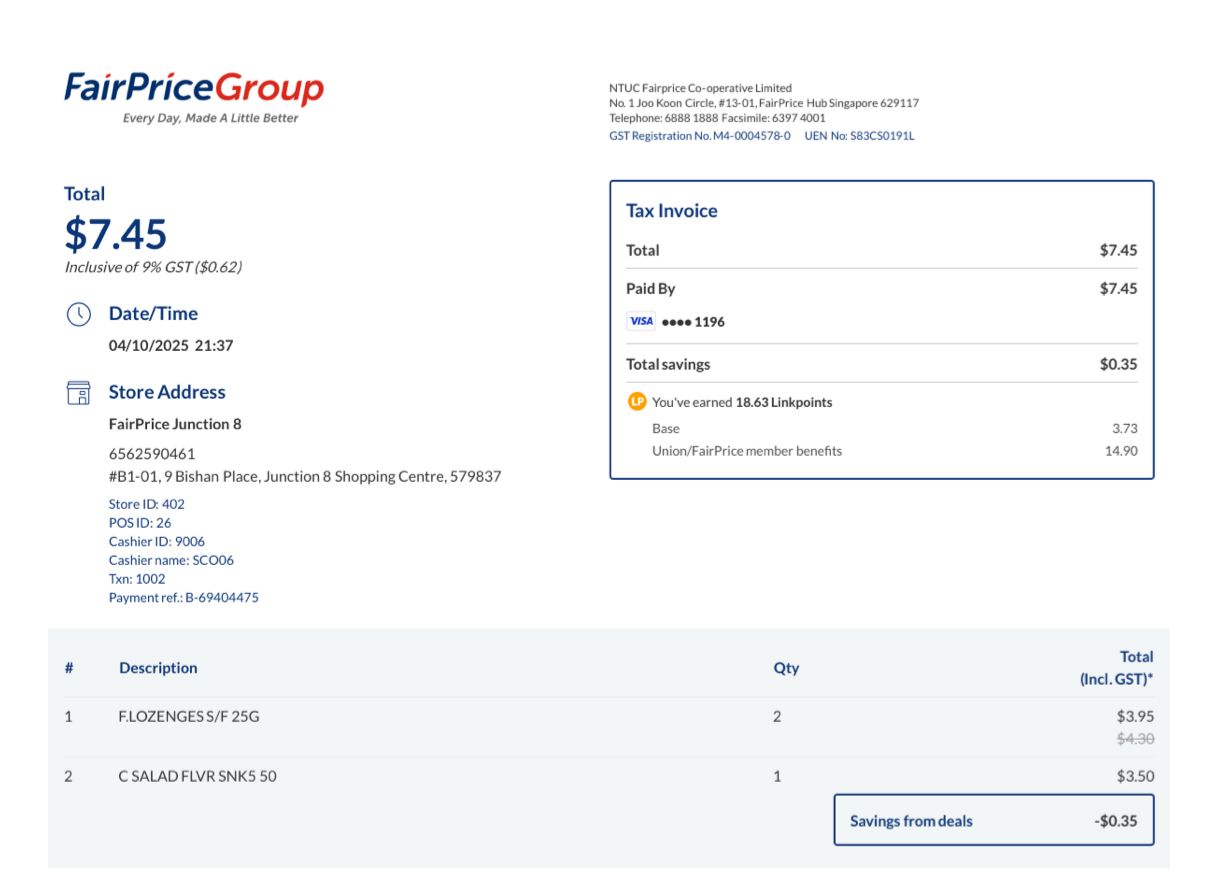The height and width of the screenshot is (875, 1220).
Task: Click the Total savings value $0.35
Action: click(x=1118, y=365)
